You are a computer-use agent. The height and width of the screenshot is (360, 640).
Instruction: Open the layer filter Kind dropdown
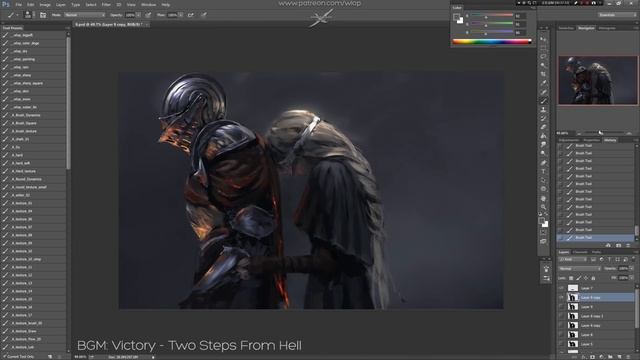point(573,260)
